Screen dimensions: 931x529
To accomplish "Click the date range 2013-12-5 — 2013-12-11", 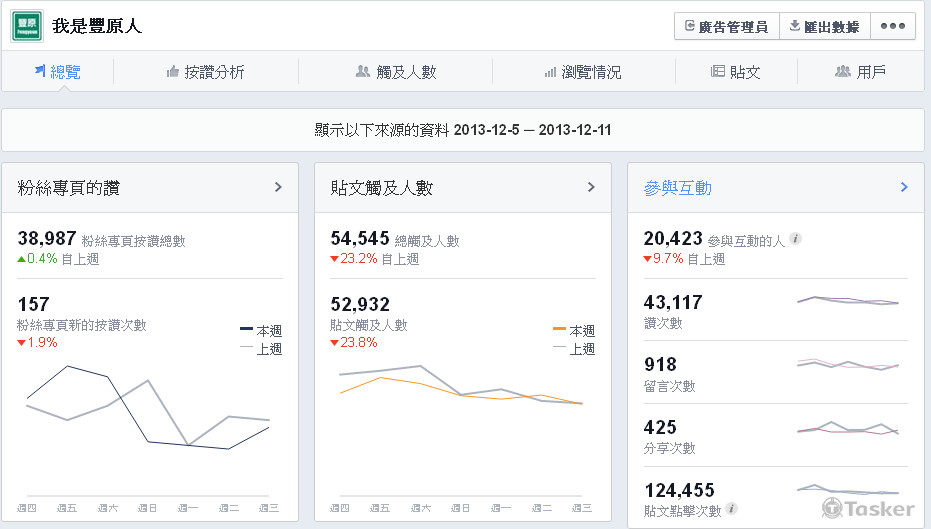I will (533, 130).
